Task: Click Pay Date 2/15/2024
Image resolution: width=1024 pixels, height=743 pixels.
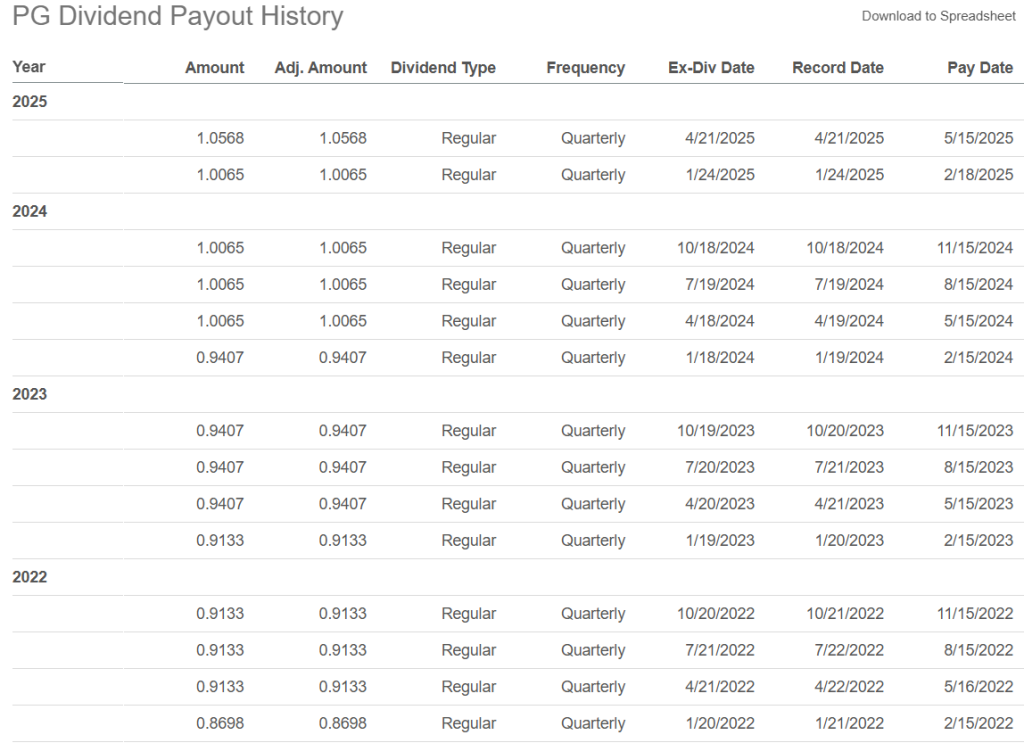Action: 978,358
